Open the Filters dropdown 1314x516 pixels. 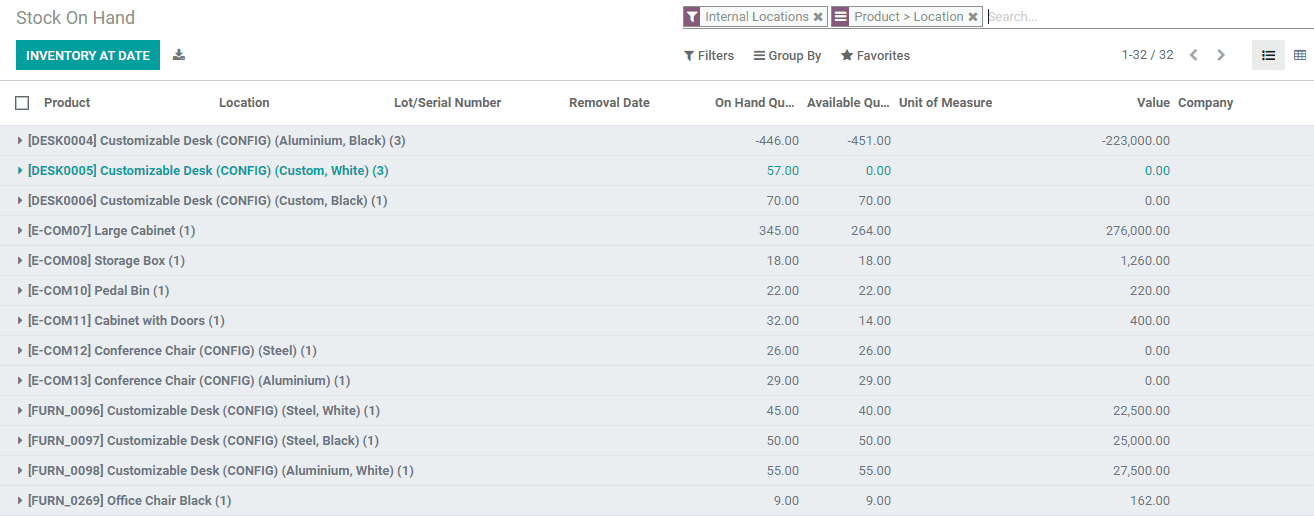click(x=709, y=56)
